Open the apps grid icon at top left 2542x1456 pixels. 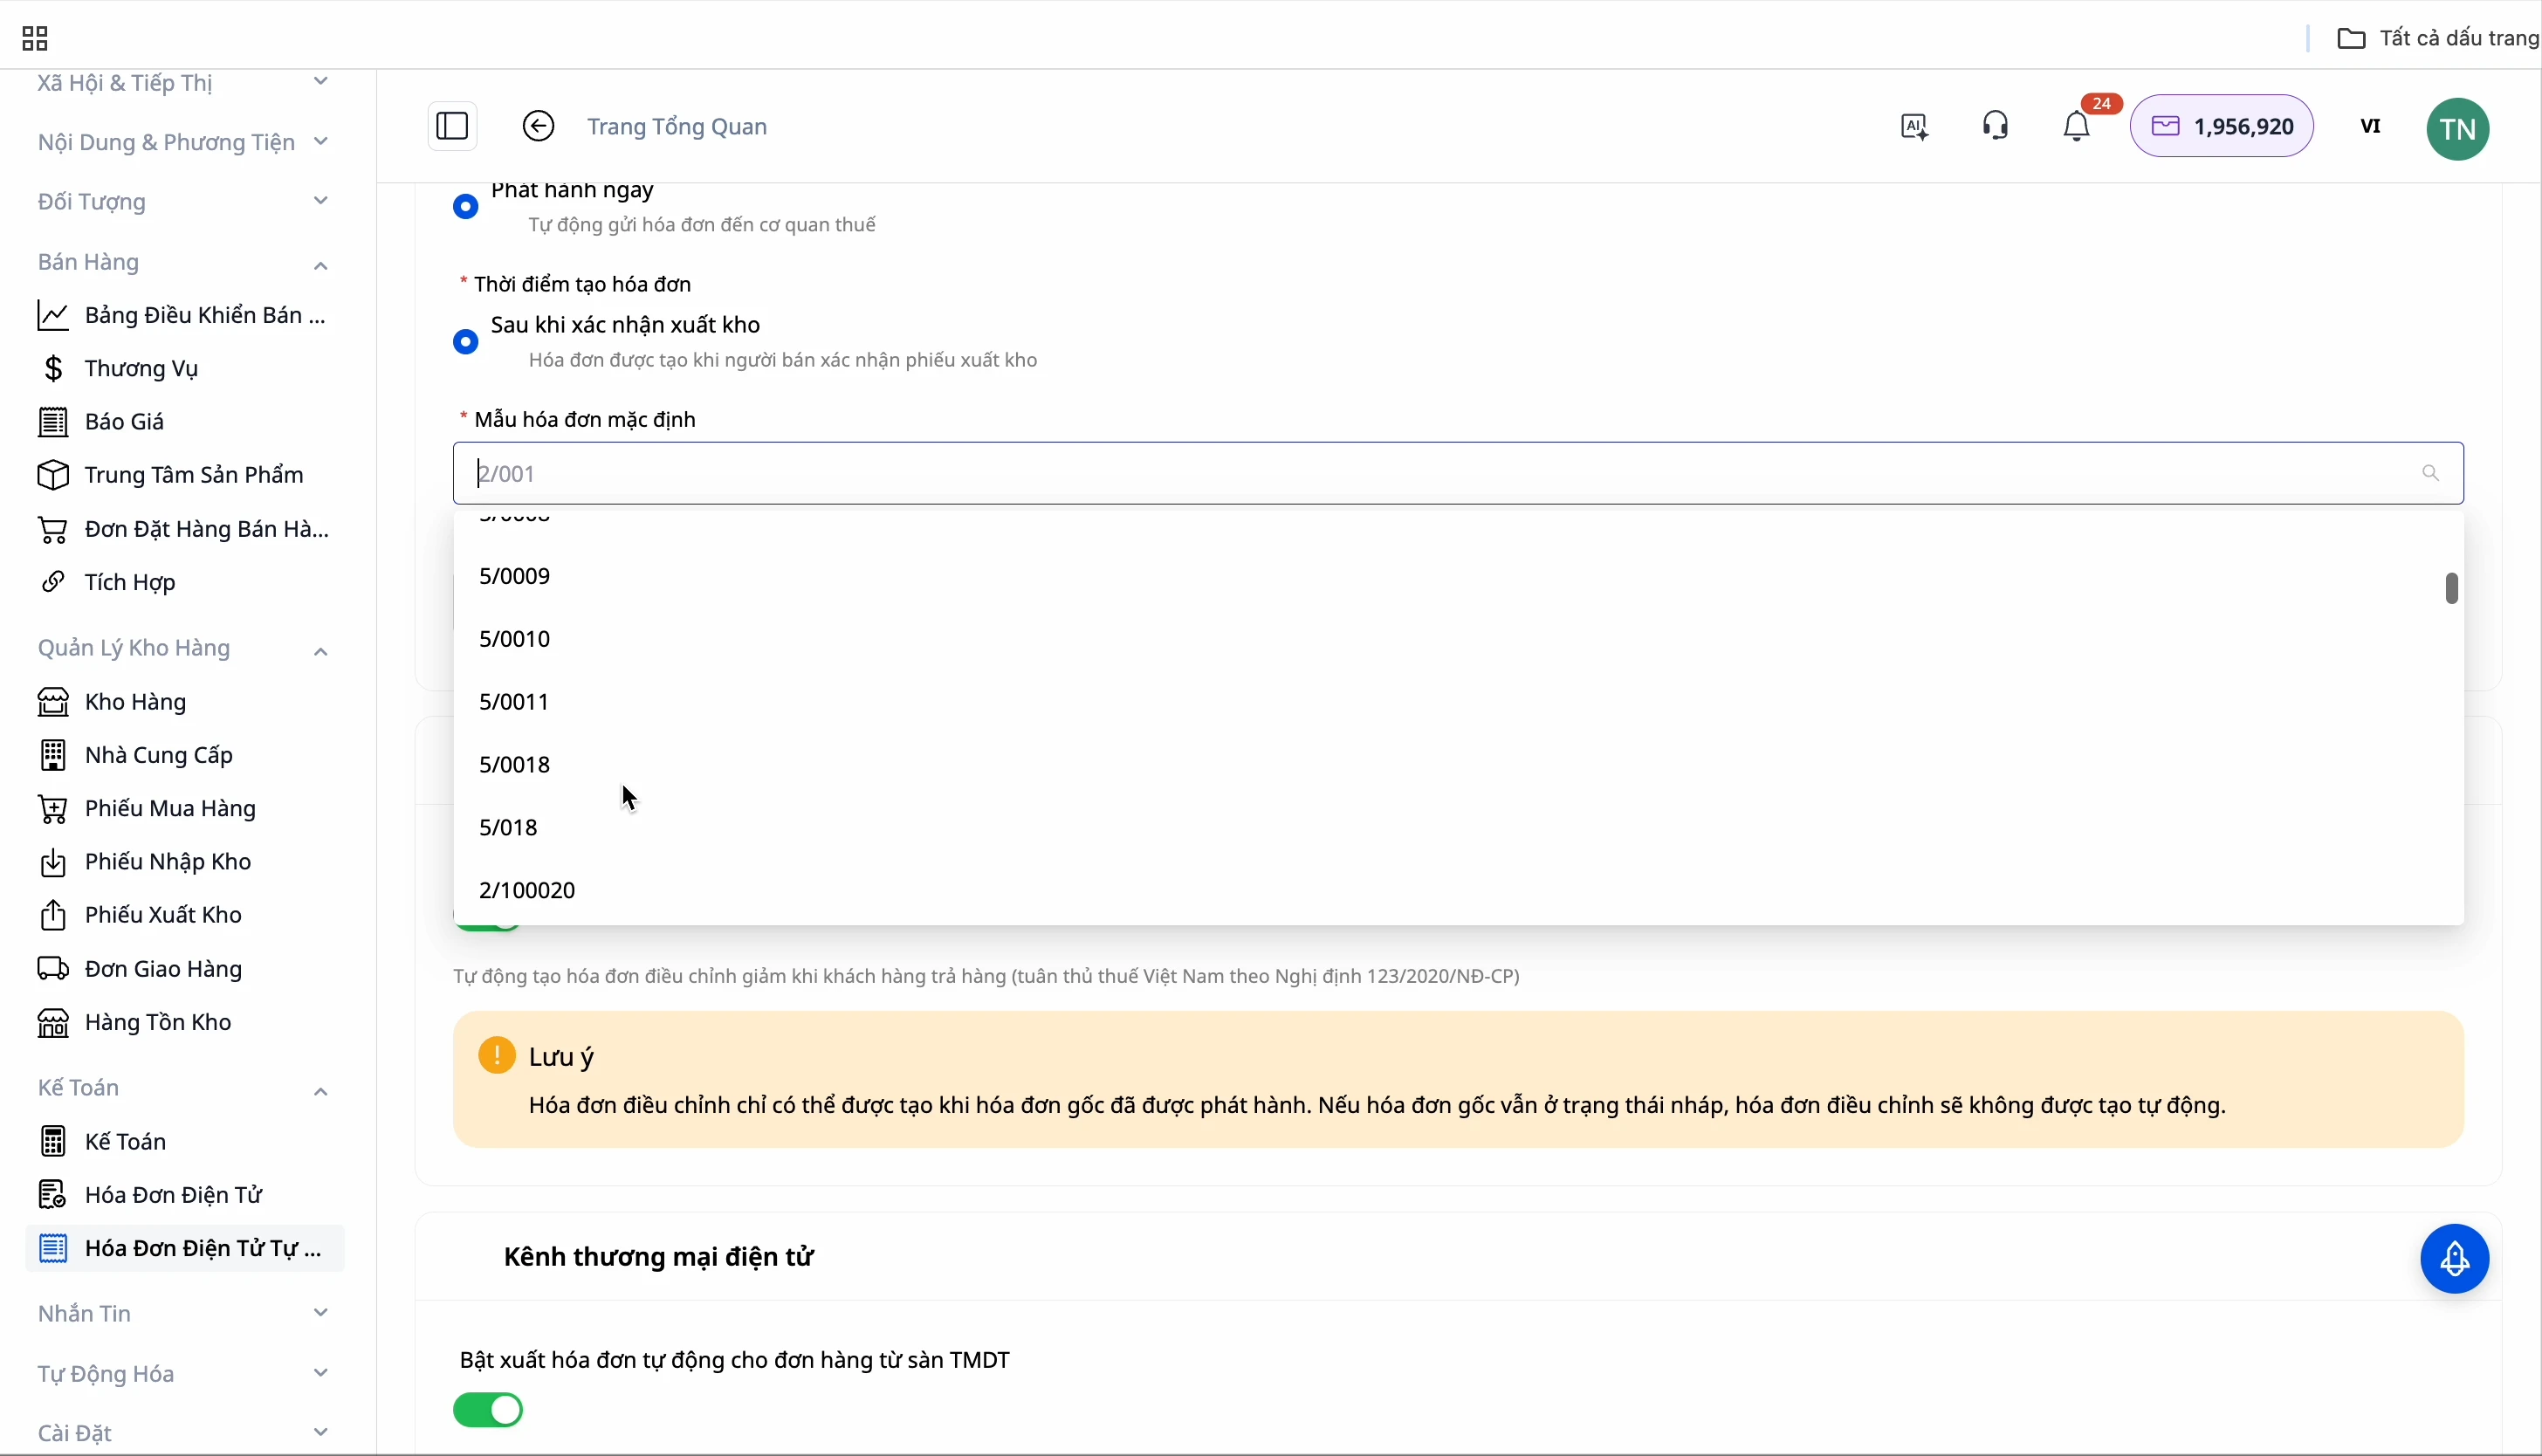[35, 39]
